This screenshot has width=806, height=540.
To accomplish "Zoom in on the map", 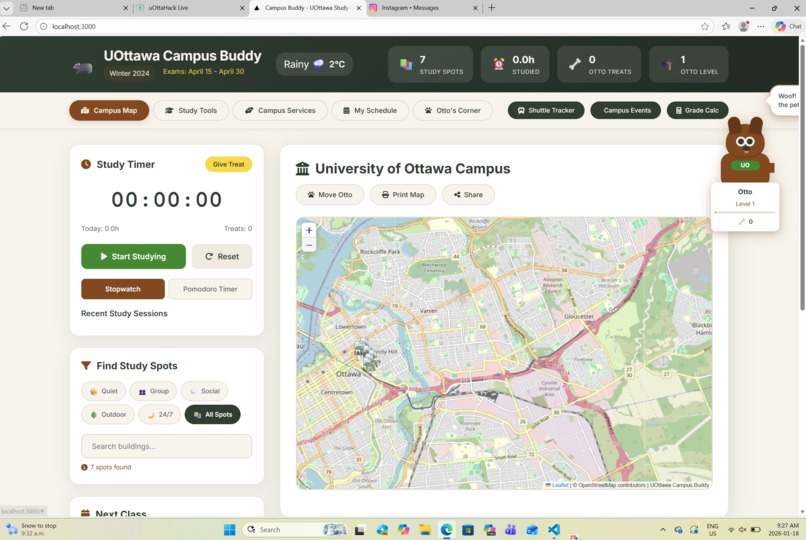I will coord(309,230).
